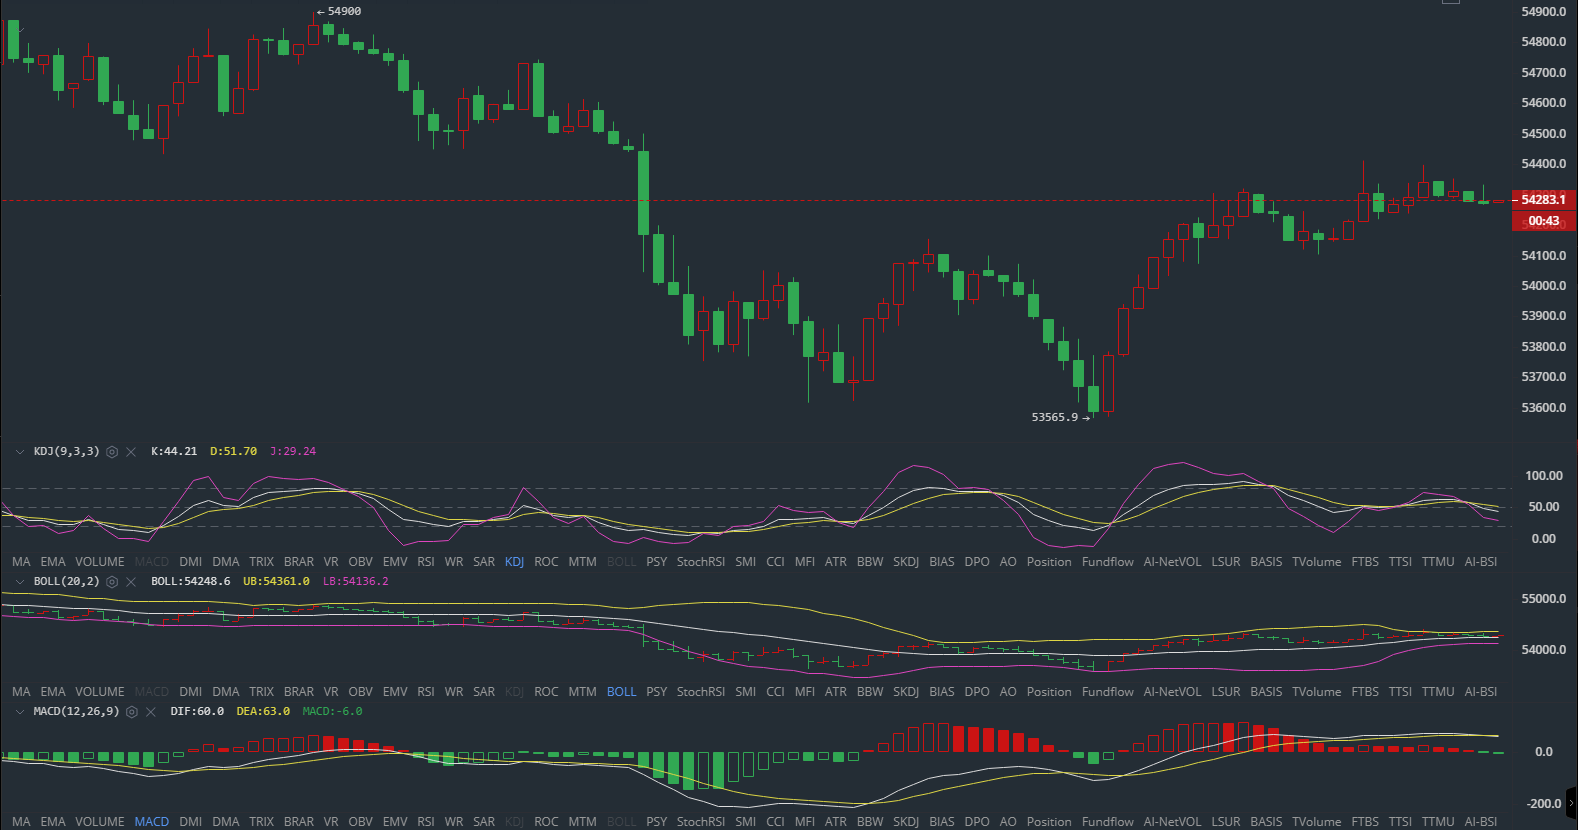The width and height of the screenshot is (1578, 830).
Task: Click the MACD(12,26,9) indicator title
Action: 76,712
